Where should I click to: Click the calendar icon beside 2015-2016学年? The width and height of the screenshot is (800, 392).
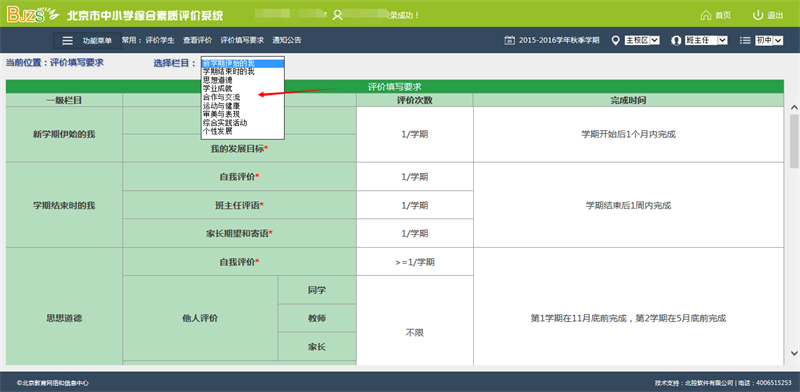click(x=509, y=40)
